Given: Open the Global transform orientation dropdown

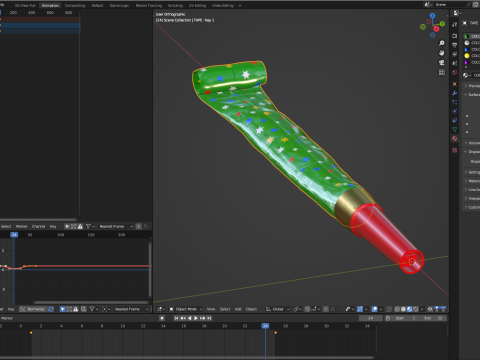Looking at the screenshot, I should point(278,309).
